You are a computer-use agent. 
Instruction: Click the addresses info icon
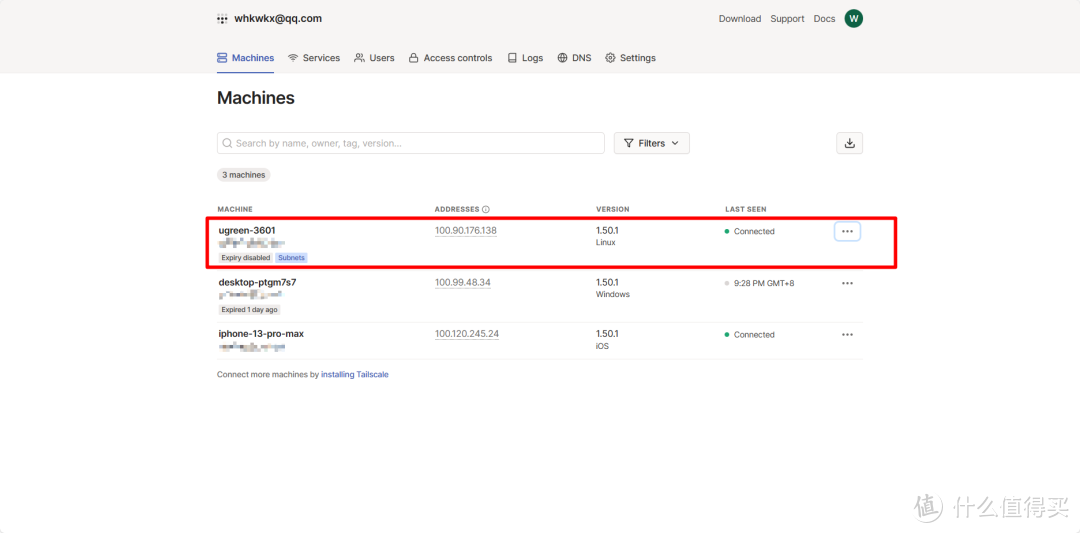click(x=486, y=210)
